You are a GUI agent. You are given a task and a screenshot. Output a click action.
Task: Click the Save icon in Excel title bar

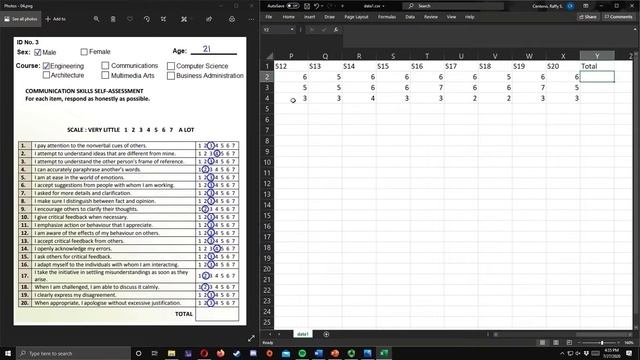click(x=307, y=6)
